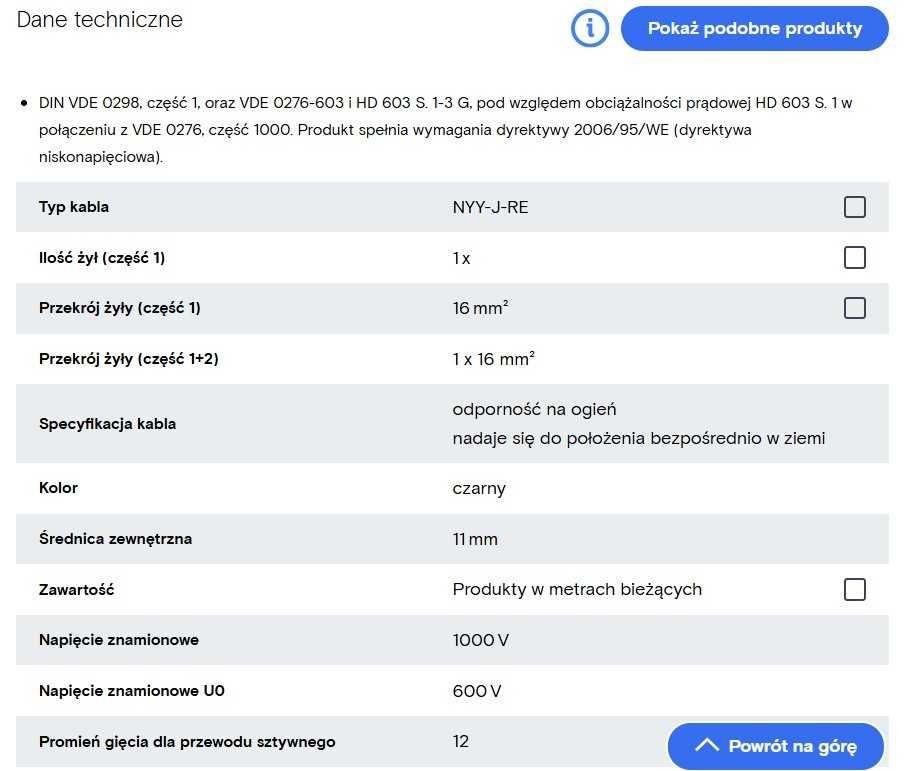Click the Napięcie znamionowe 1000 V value
906x771 pixels.
[481, 640]
